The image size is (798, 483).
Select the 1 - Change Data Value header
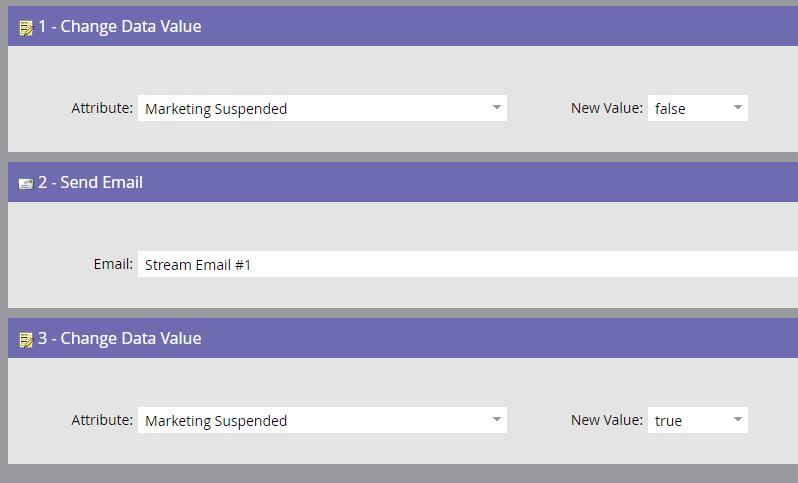click(x=403, y=26)
